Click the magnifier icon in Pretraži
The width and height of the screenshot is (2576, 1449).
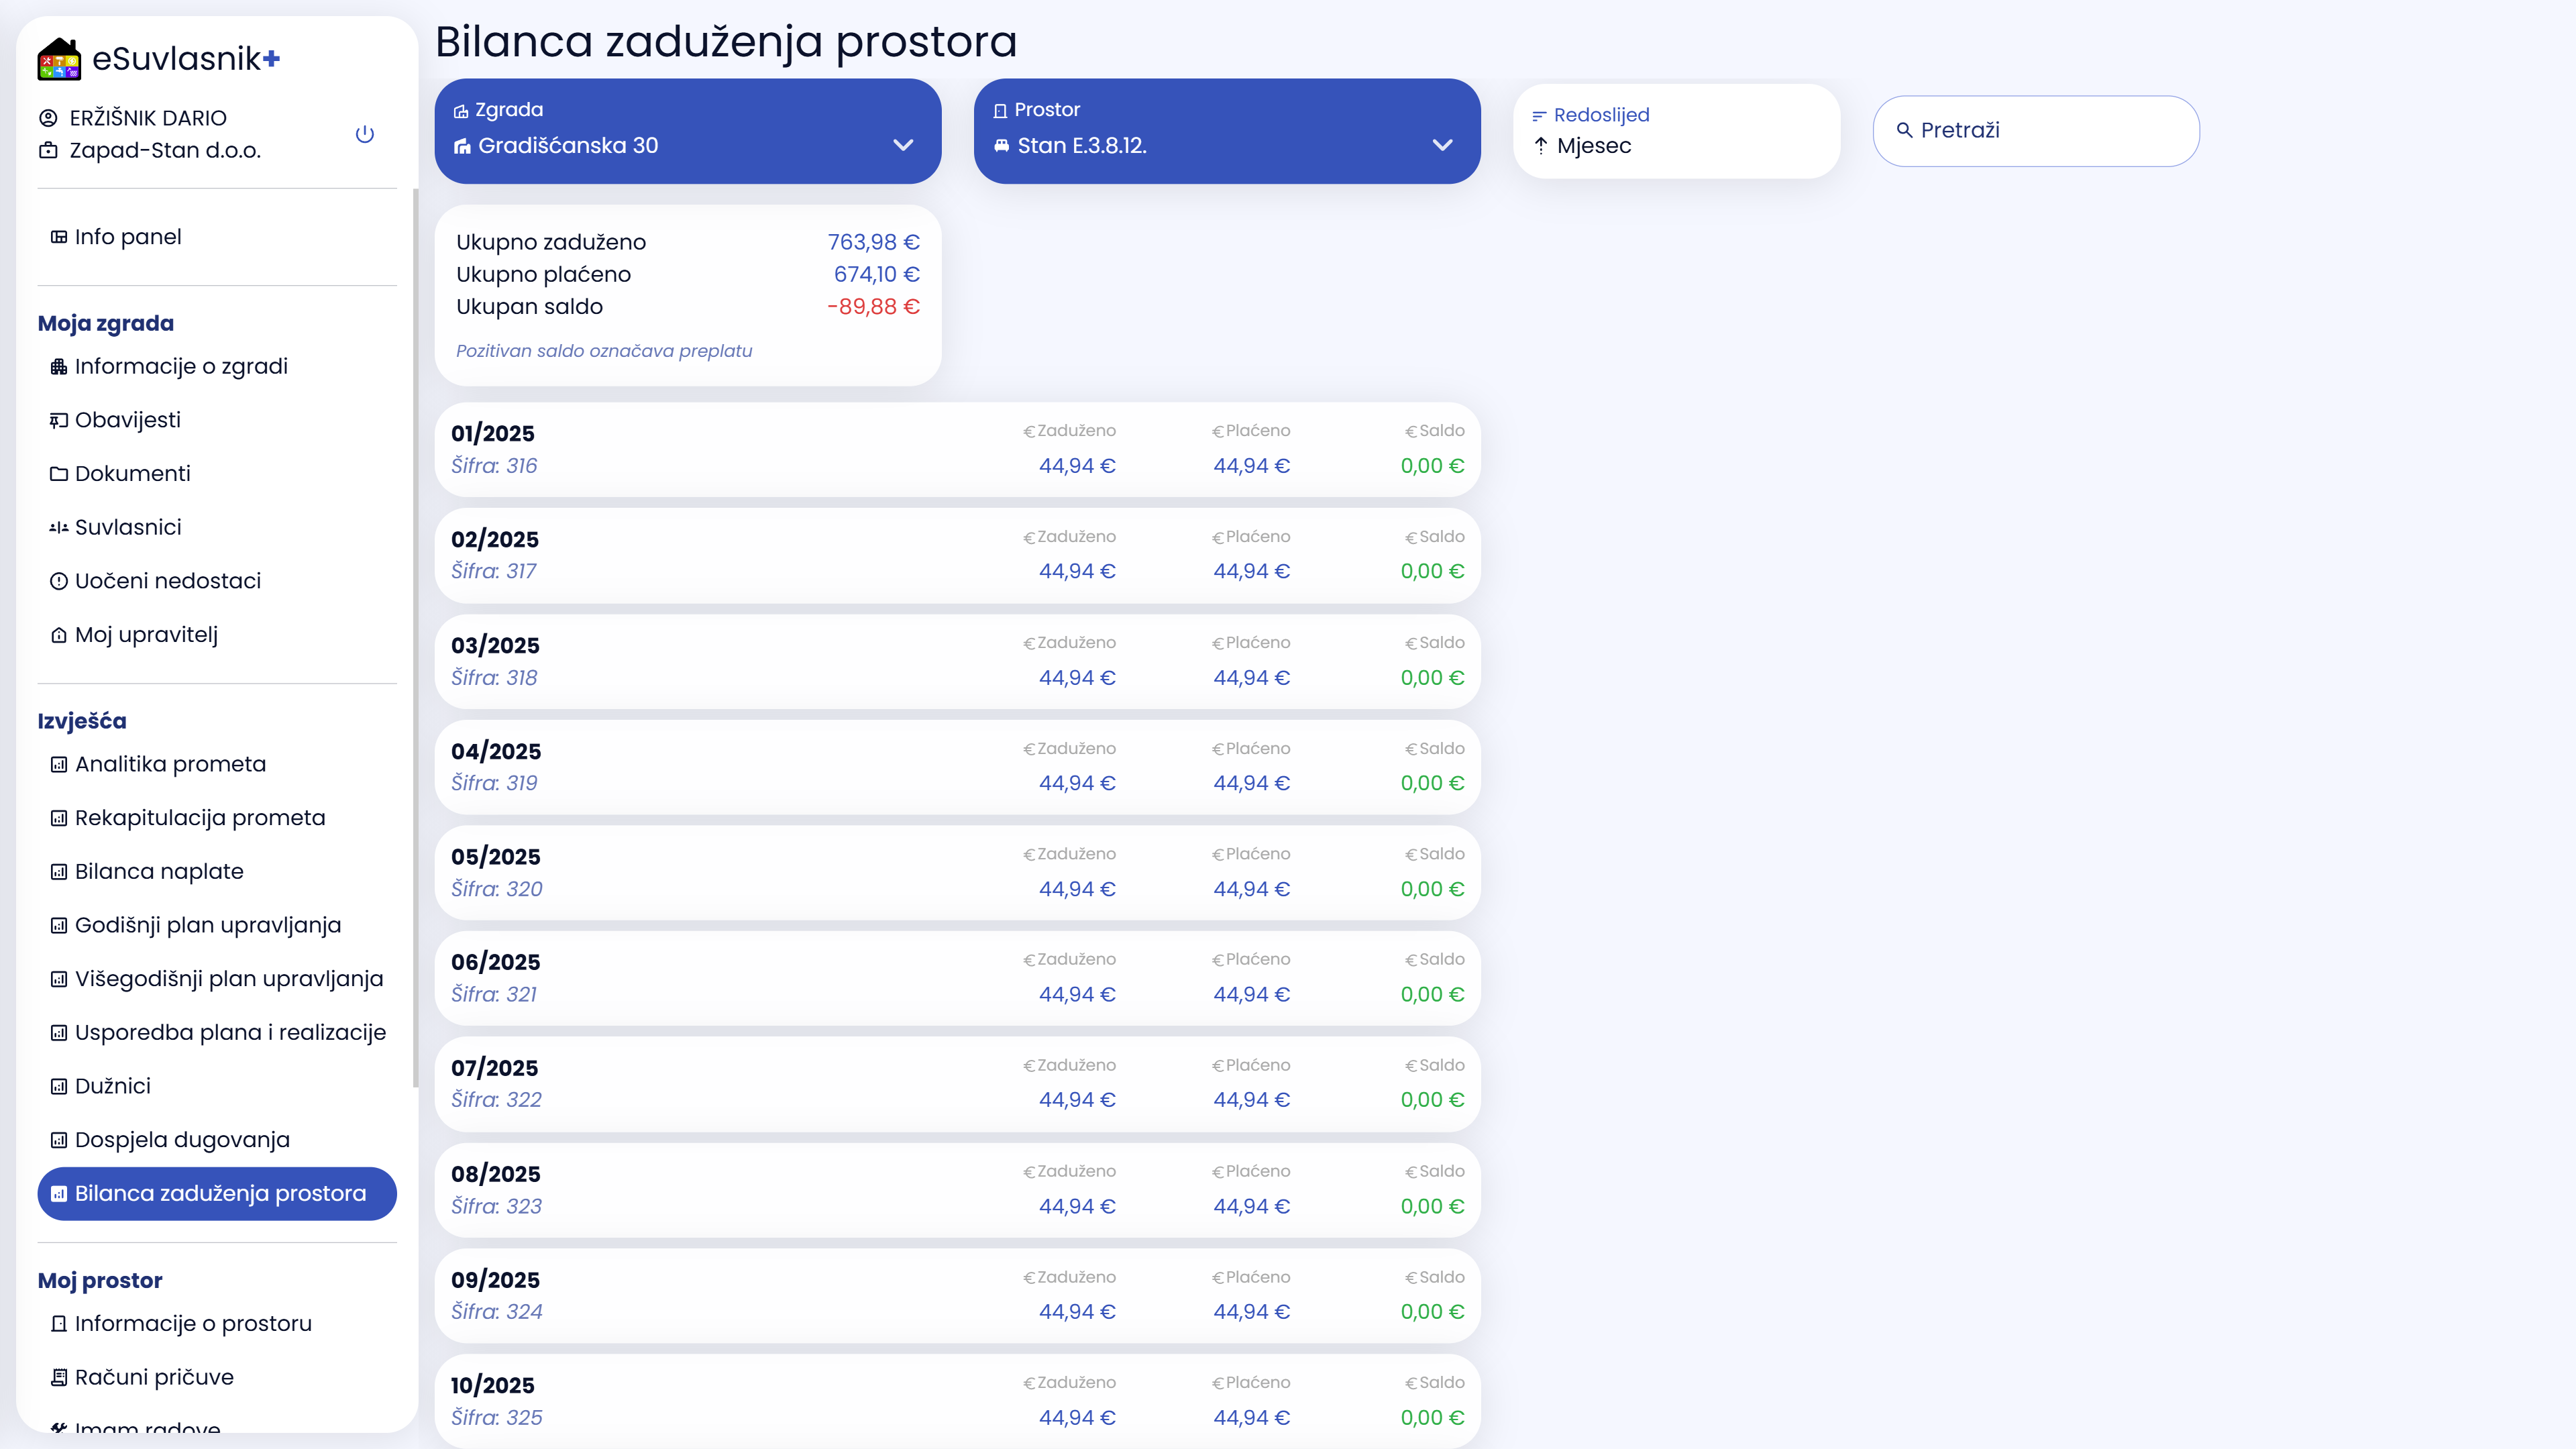[x=1904, y=131]
